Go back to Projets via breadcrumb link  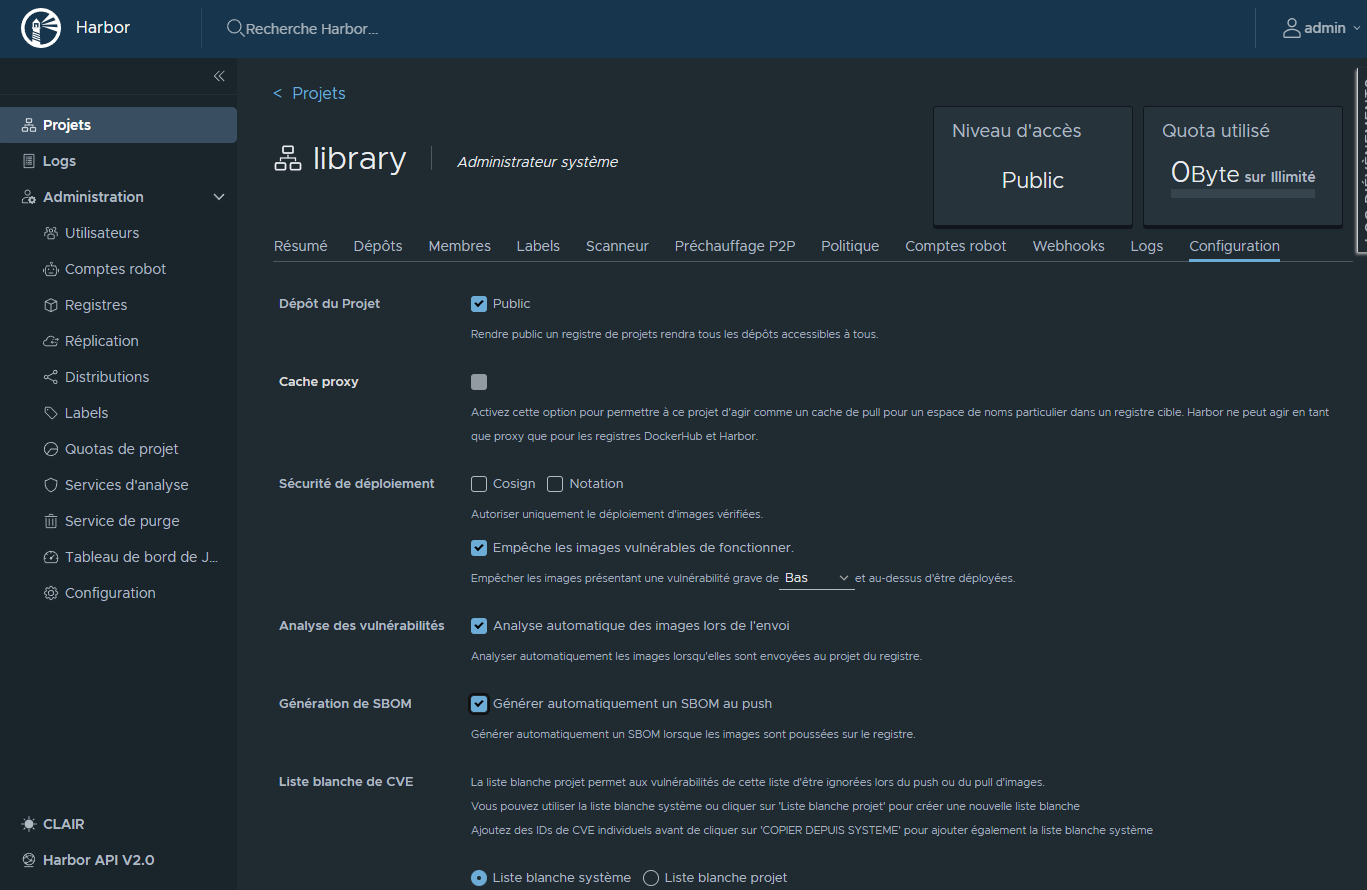(x=318, y=93)
